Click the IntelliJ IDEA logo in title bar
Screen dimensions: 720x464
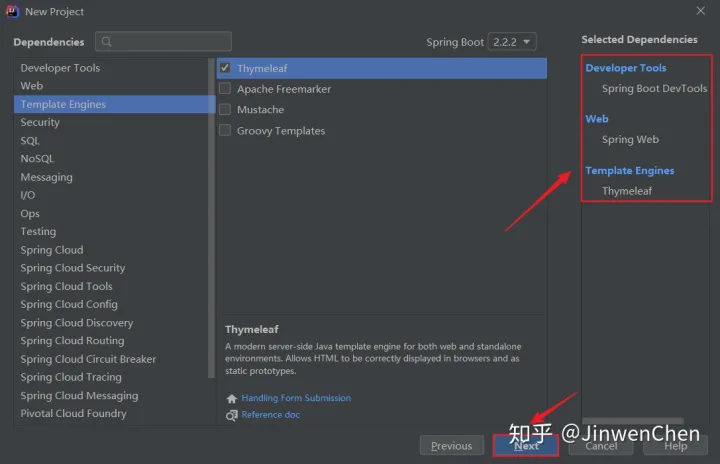pyautogui.click(x=12, y=11)
